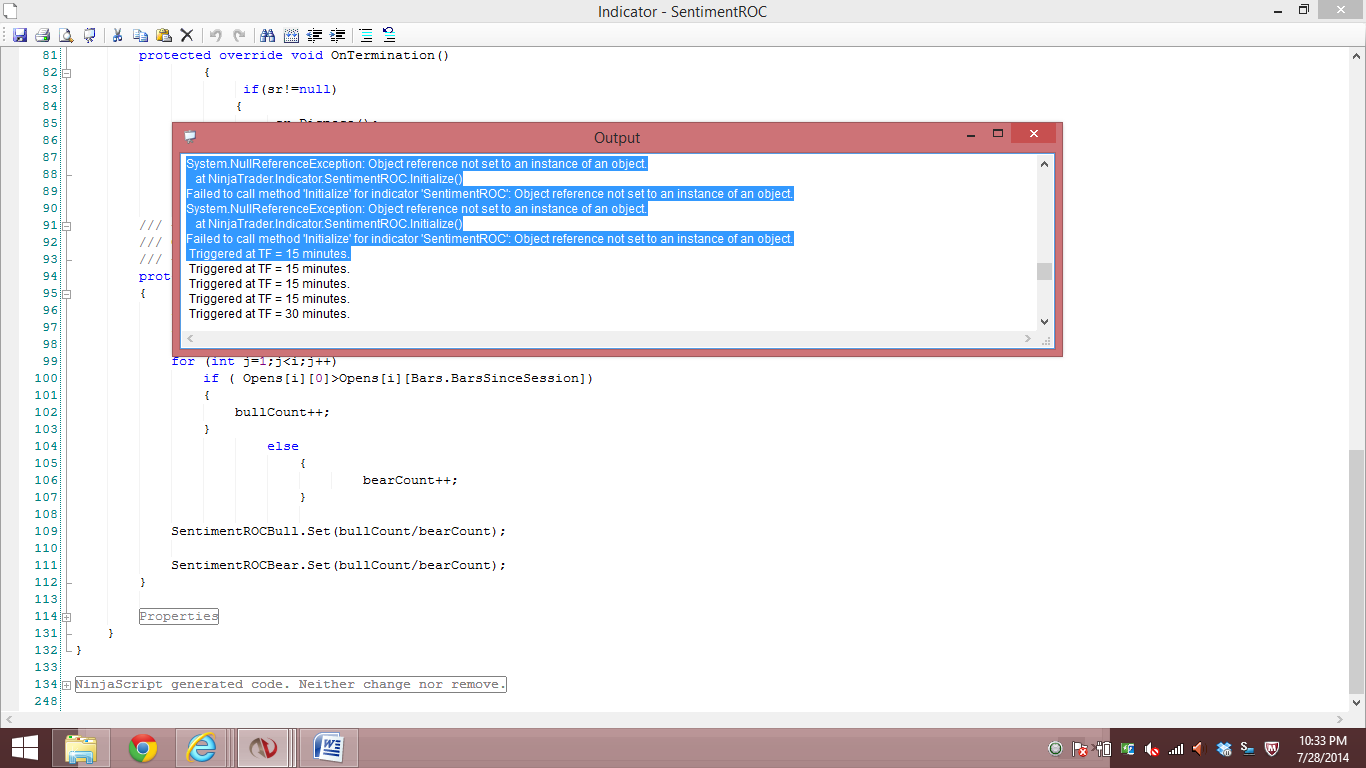Screen dimensions: 1366x768
Task: Launch Google Chrome from the taskbar
Action: [x=143, y=748]
